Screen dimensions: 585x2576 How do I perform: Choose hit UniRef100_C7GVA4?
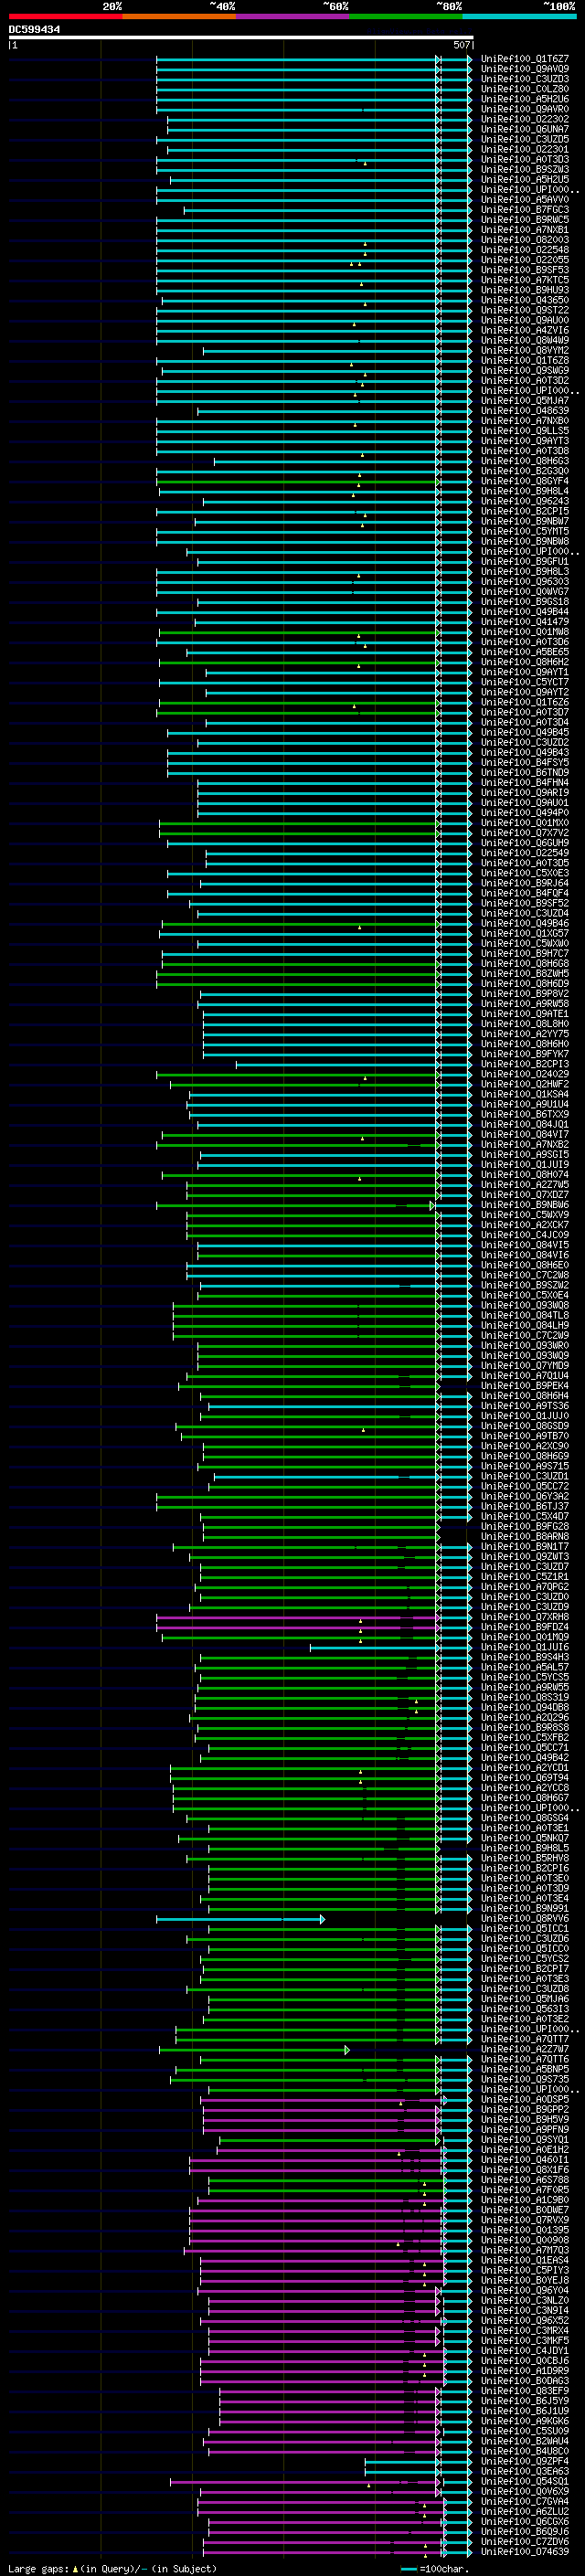tap(524, 2502)
